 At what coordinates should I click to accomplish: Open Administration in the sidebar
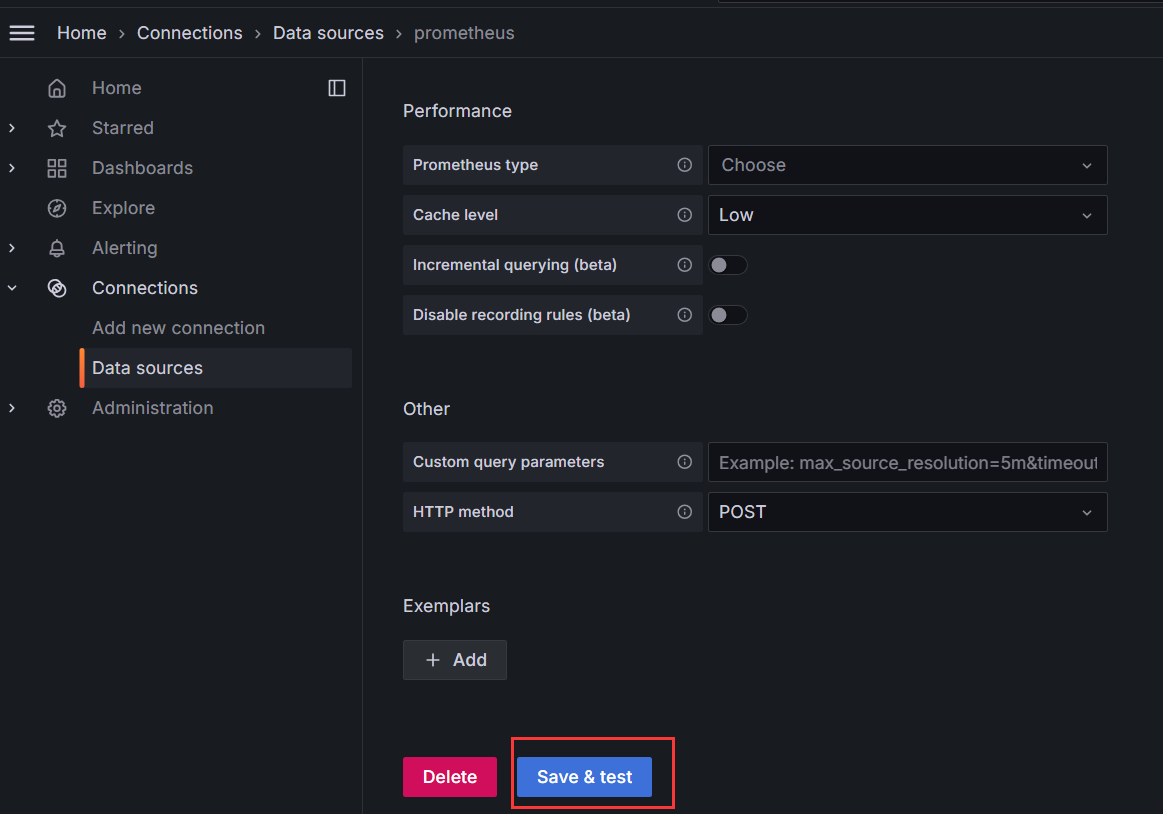tap(152, 408)
